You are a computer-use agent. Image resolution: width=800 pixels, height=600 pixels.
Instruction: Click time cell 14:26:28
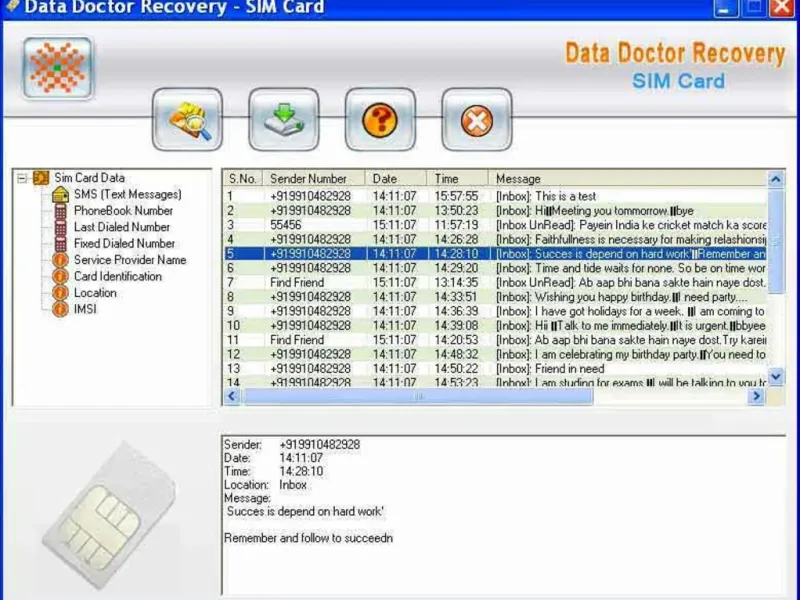(456, 239)
